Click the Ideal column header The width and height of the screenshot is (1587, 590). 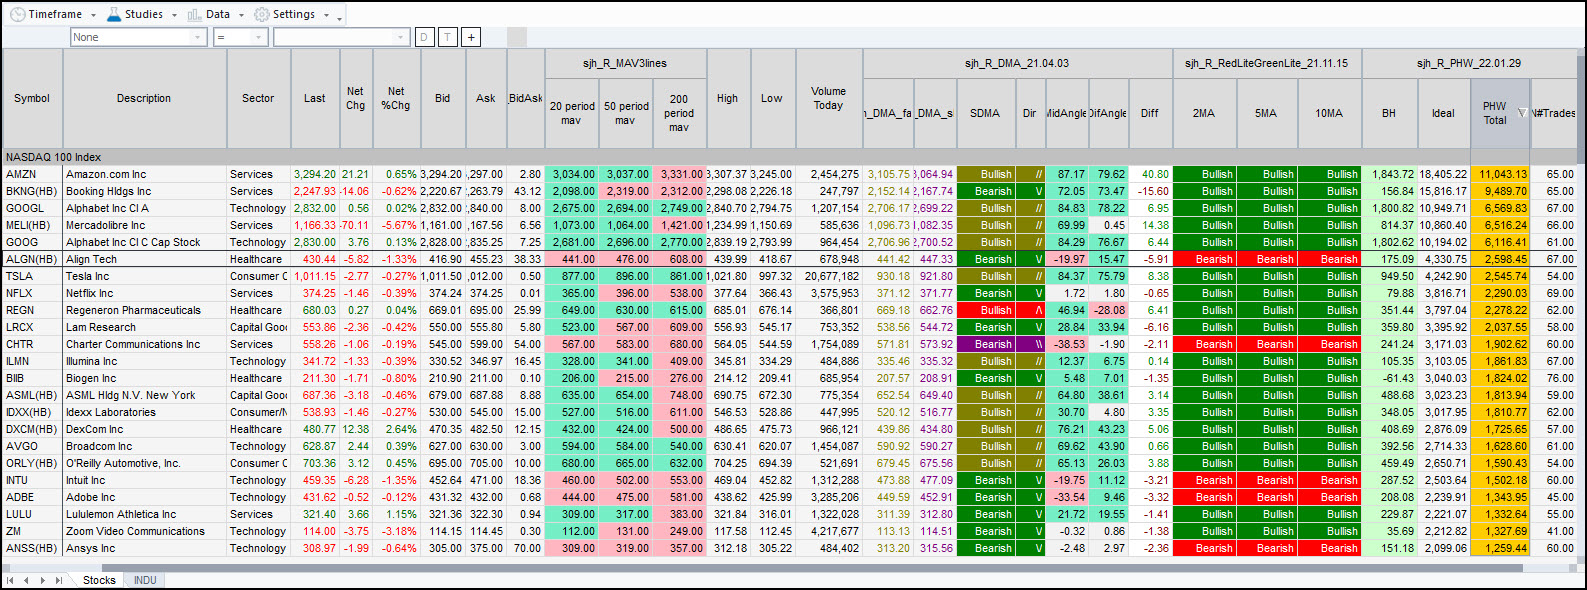(1443, 113)
